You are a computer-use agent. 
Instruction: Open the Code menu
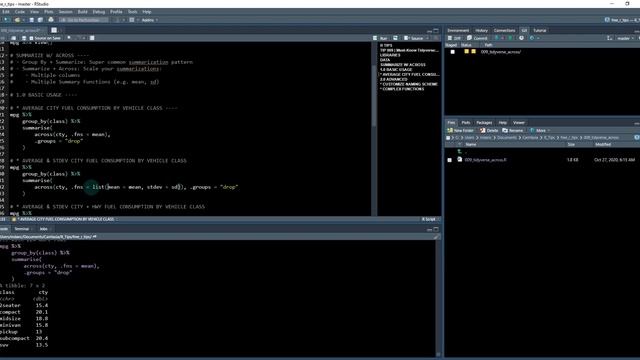(20, 12)
